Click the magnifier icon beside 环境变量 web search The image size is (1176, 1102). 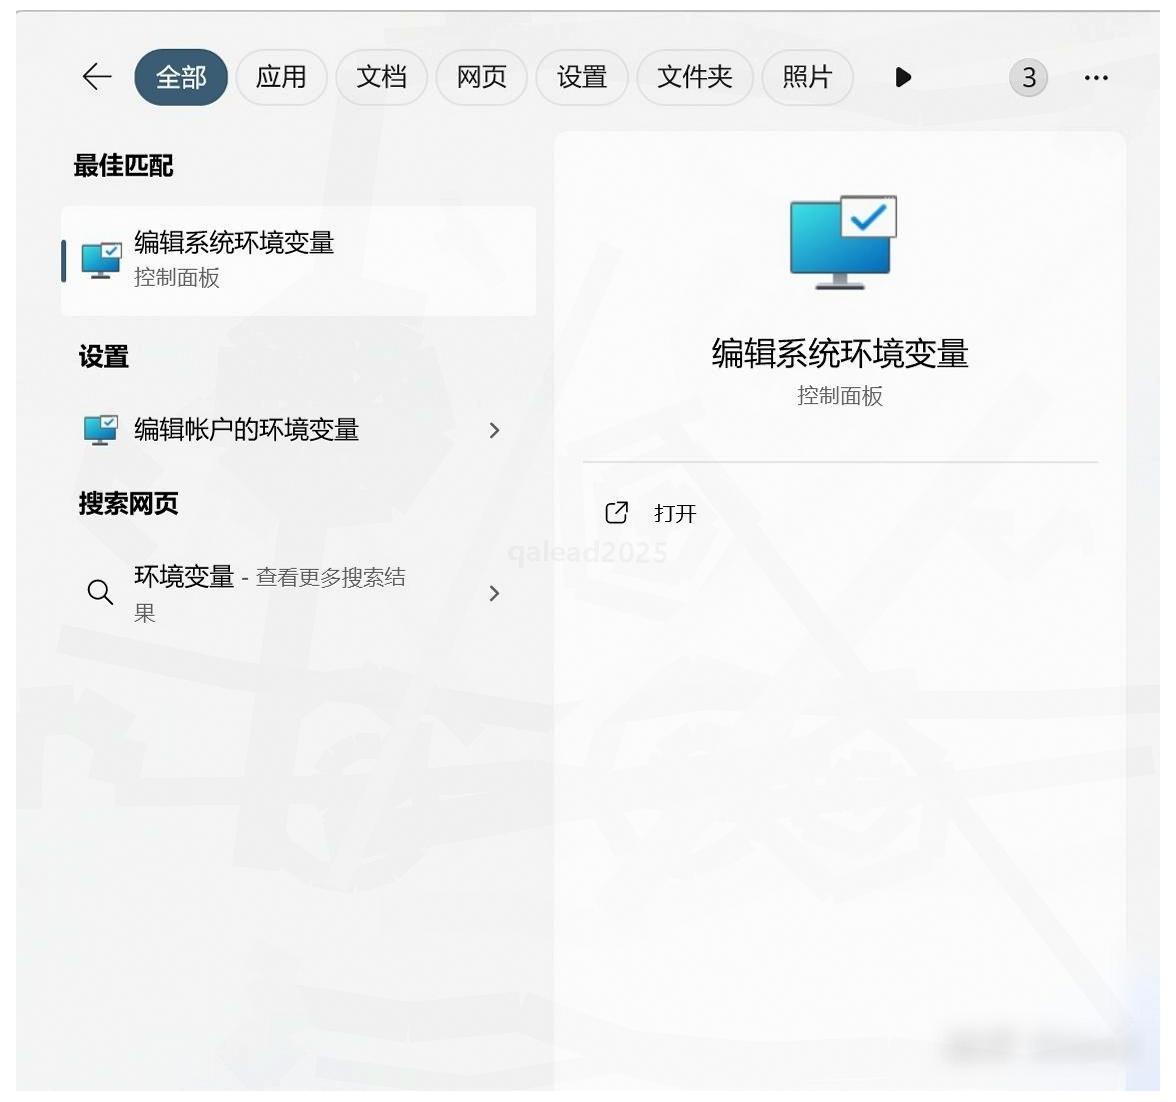point(100,592)
